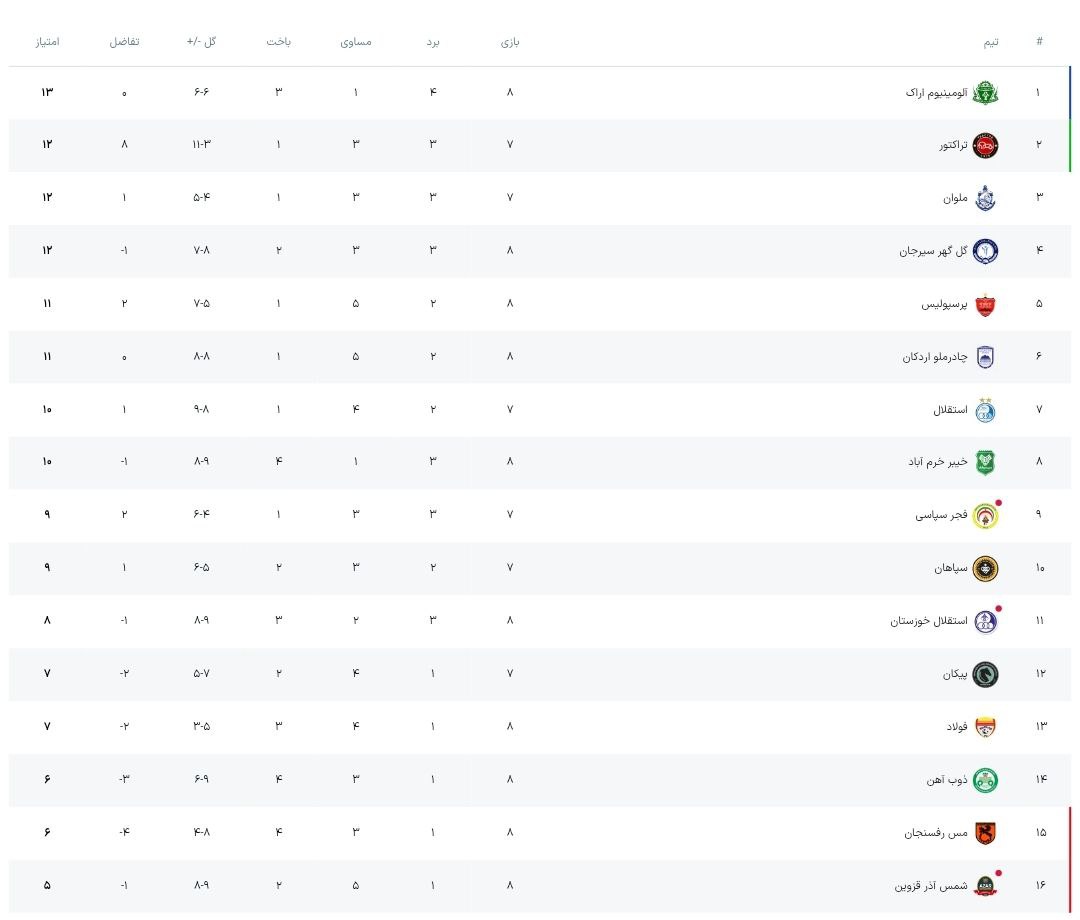
Task: Open the Malavan team logo
Action: 986,198
